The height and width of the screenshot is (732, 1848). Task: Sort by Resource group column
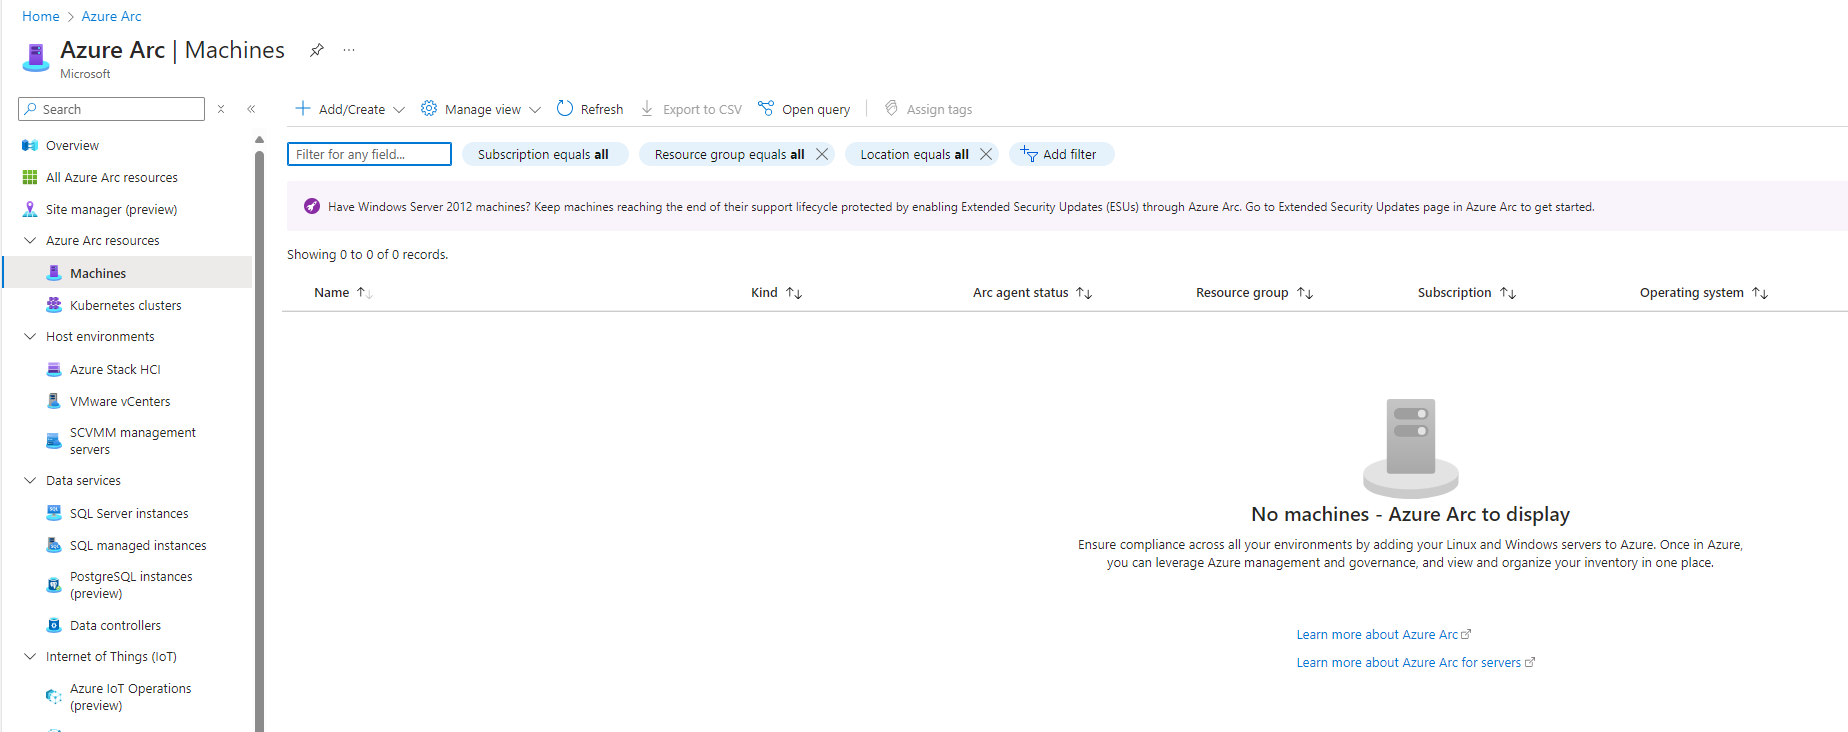coord(1254,292)
